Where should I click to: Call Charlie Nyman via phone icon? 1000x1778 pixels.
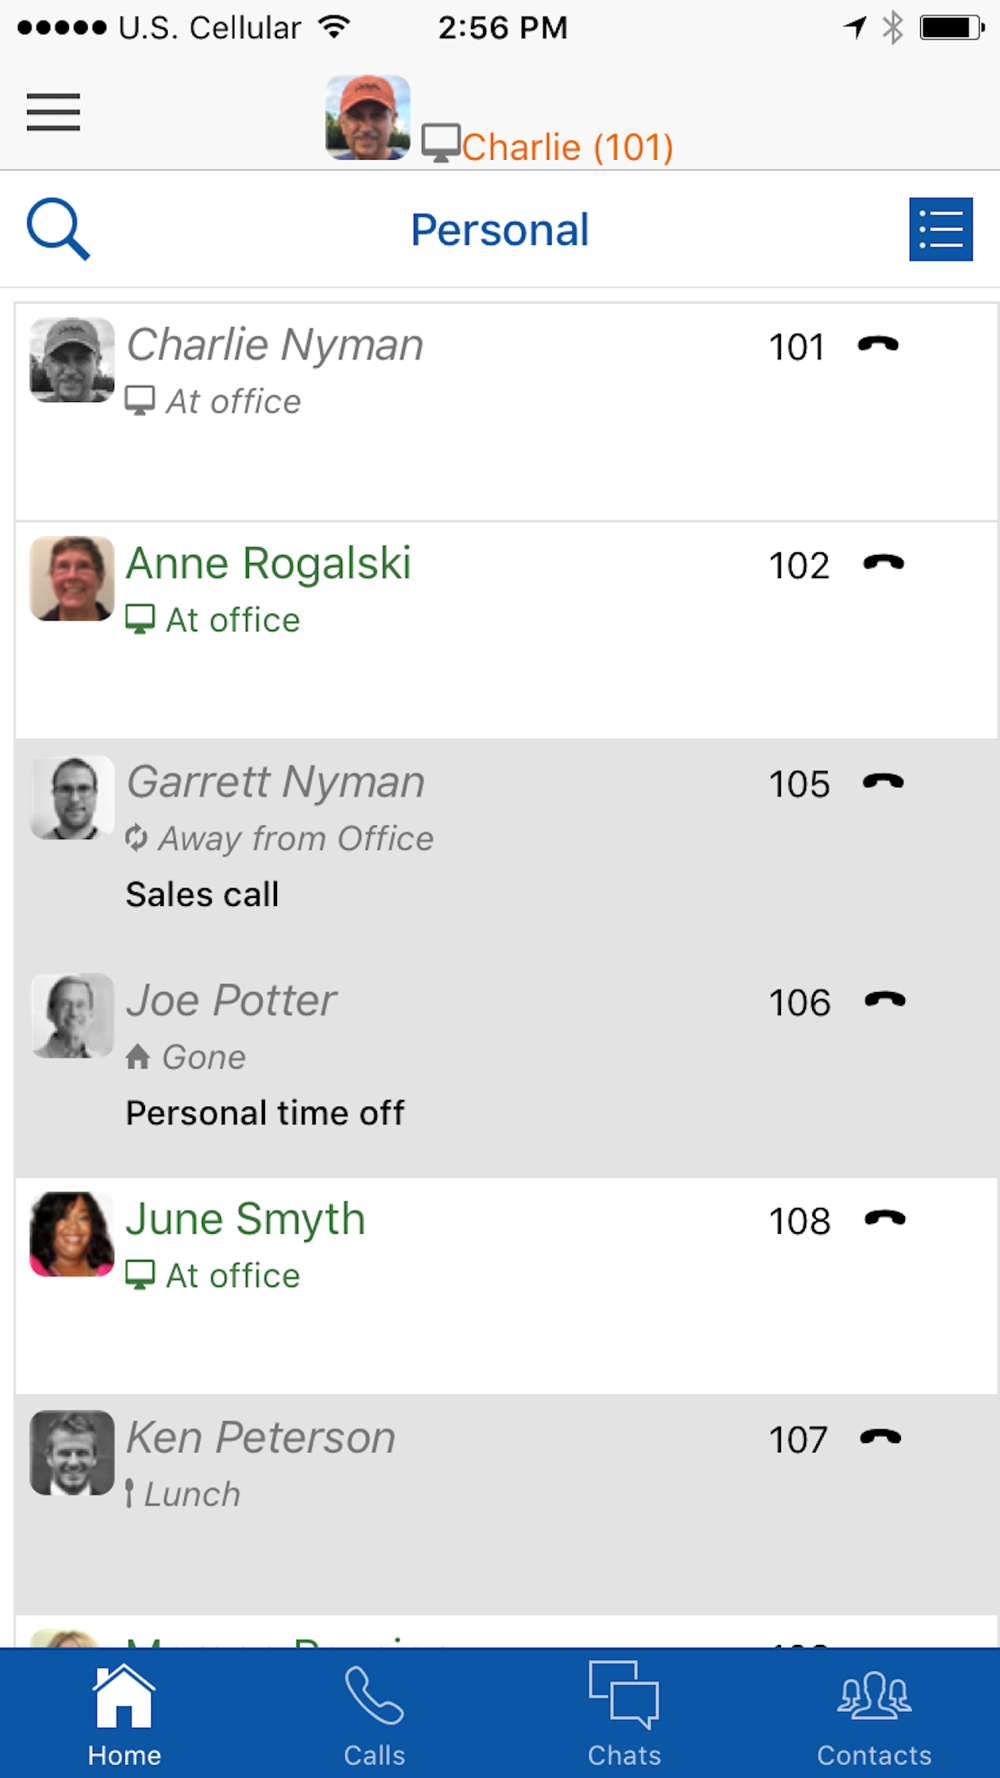(x=878, y=345)
